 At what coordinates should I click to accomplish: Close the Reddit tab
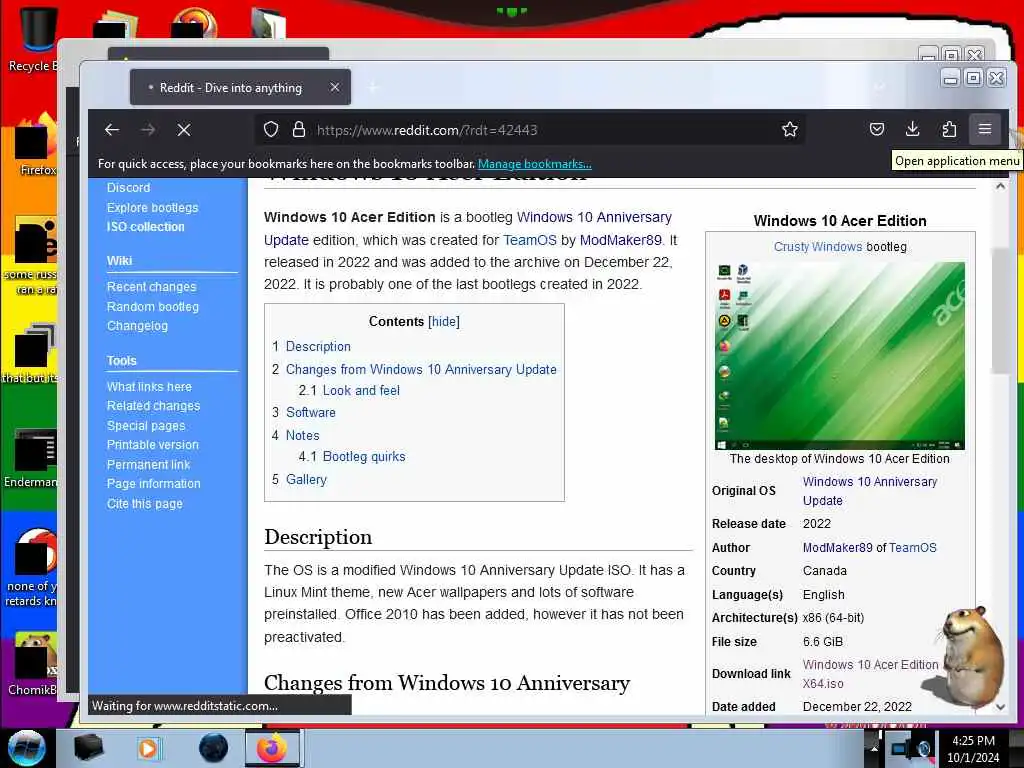point(334,87)
